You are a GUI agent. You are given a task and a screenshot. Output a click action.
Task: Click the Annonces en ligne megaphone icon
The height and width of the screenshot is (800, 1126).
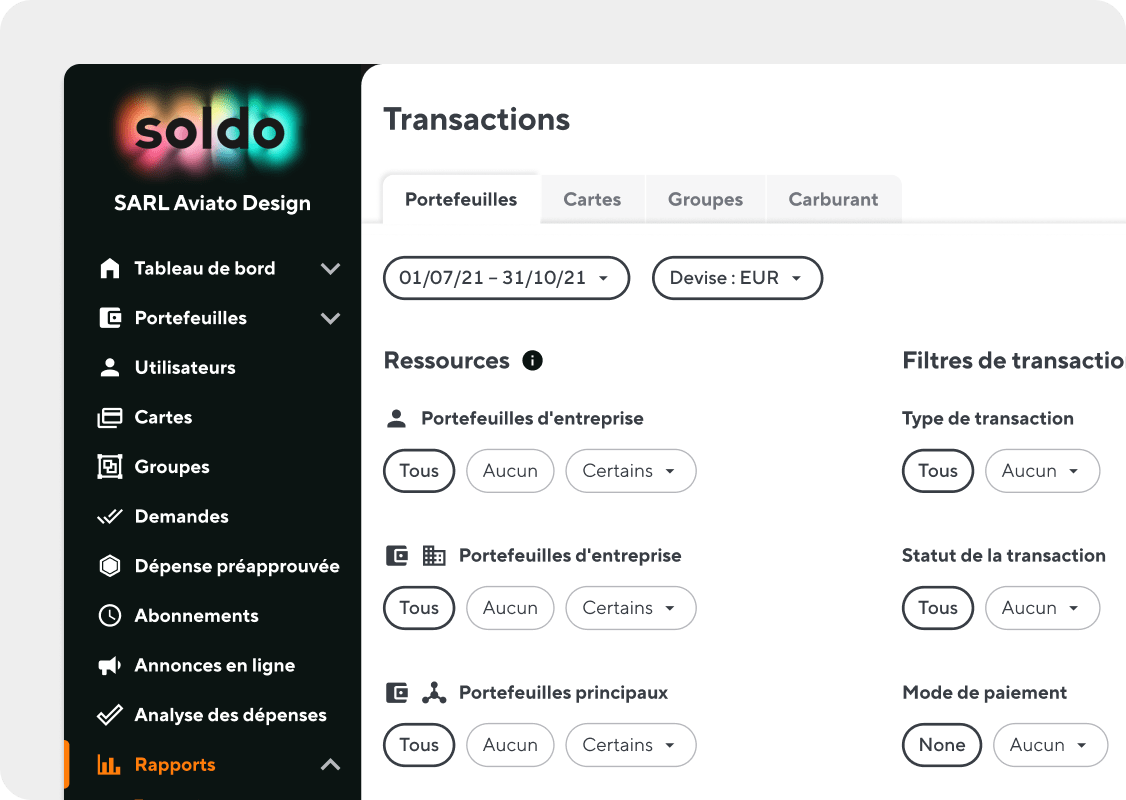click(x=110, y=666)
